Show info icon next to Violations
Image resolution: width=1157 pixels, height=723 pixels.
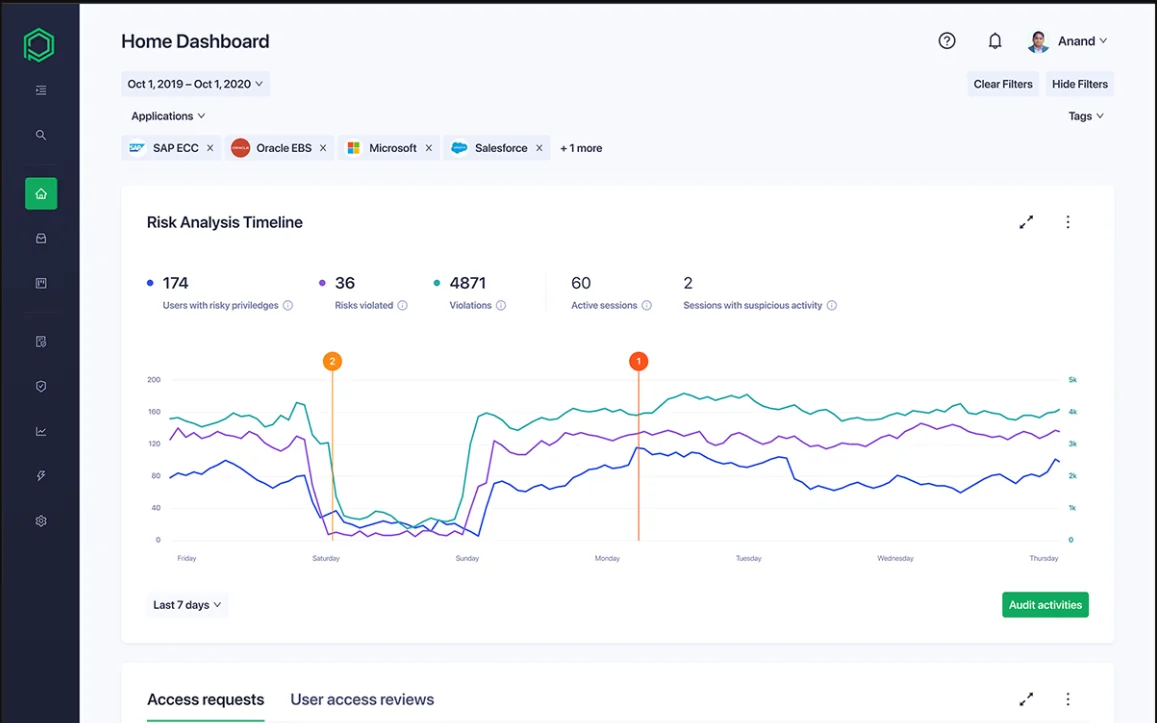tap(501, 305)
